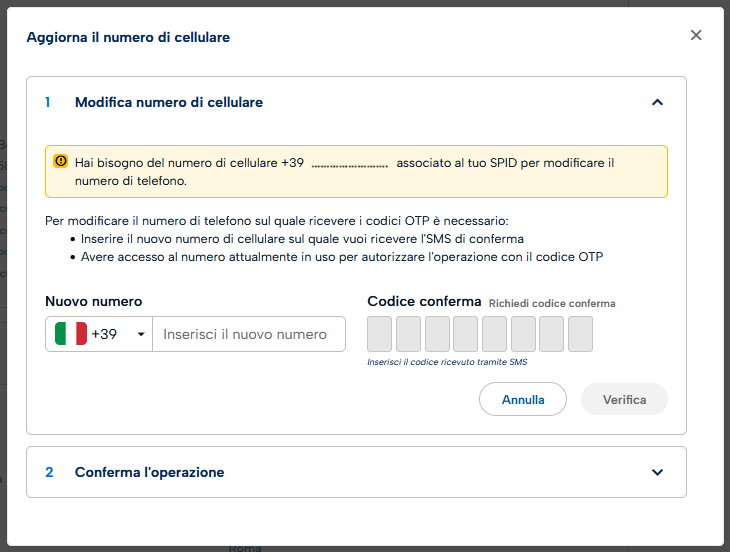Open the Conferma l'operazione step heading
Screen dimensions: 730x552
pos(149,472)
